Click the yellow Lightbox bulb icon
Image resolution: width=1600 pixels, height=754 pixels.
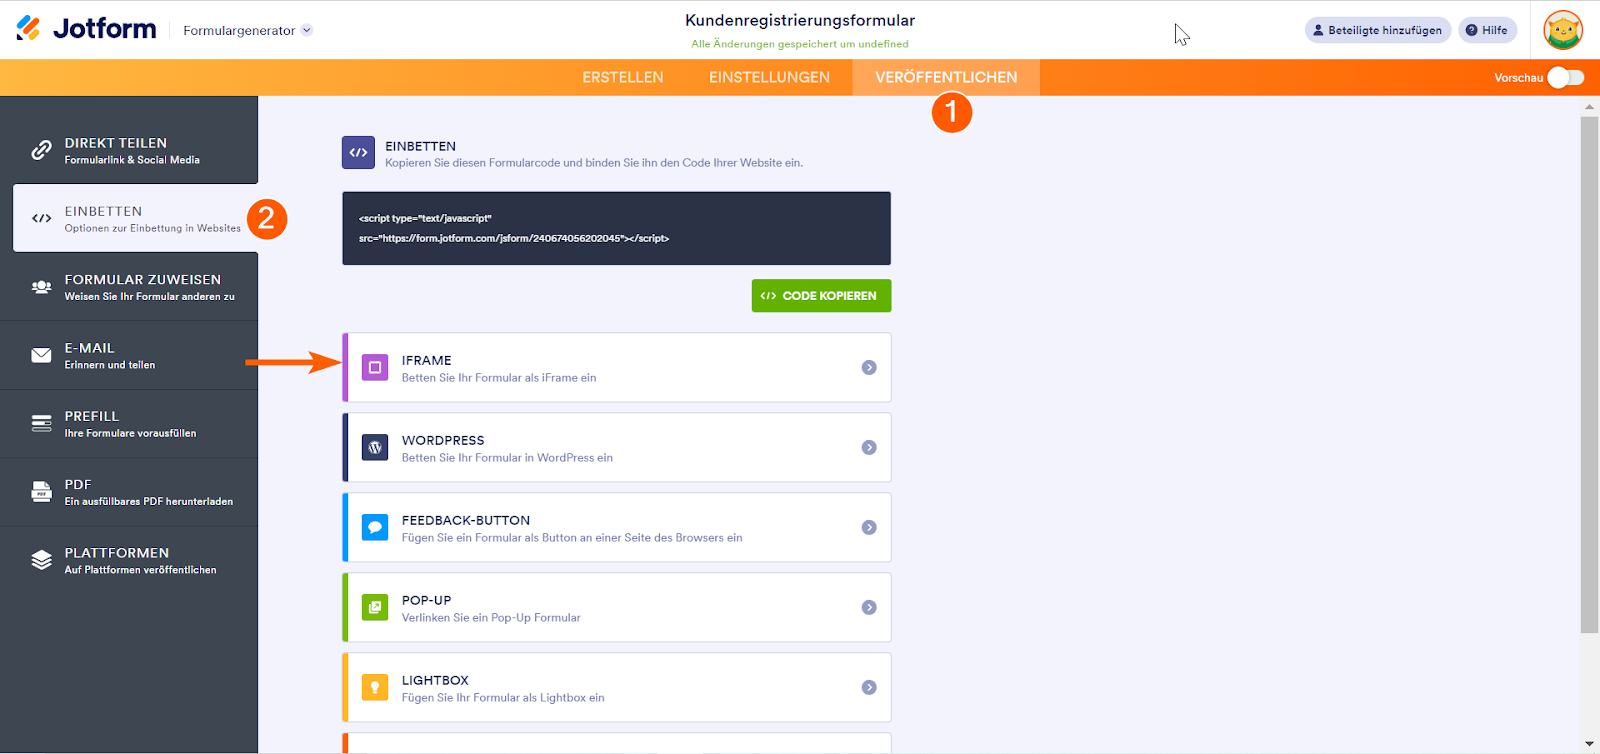point(375,688)
